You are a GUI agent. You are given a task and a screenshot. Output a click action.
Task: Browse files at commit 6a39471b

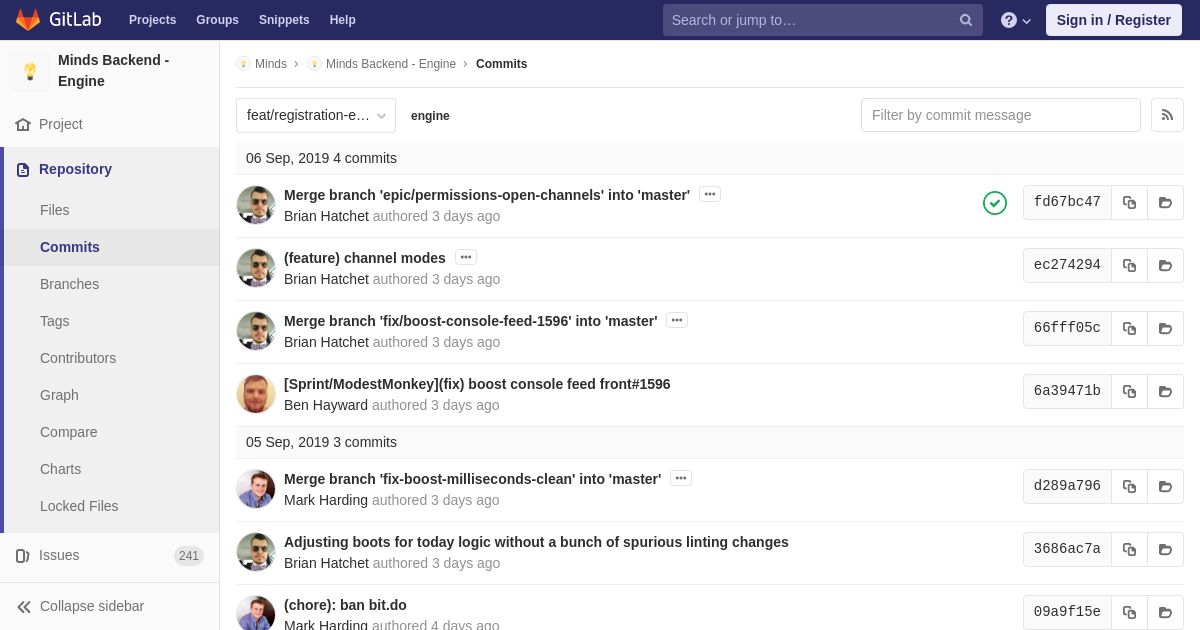[1165, 391]
